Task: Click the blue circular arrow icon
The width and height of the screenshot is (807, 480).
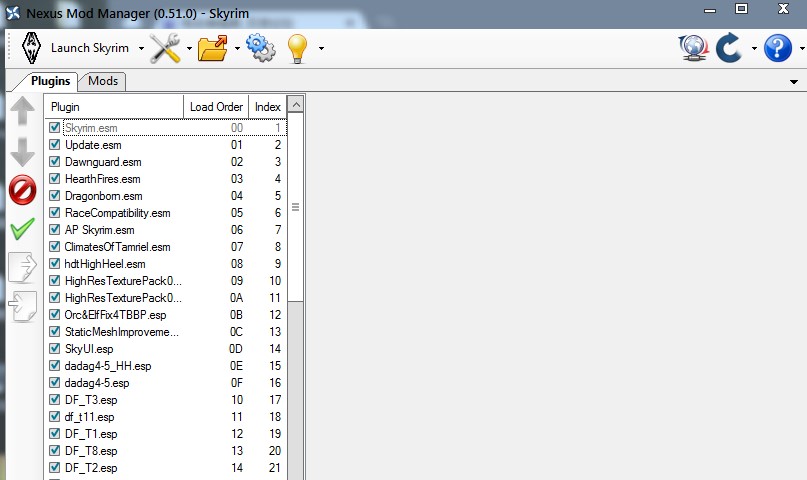Action: 729,48
